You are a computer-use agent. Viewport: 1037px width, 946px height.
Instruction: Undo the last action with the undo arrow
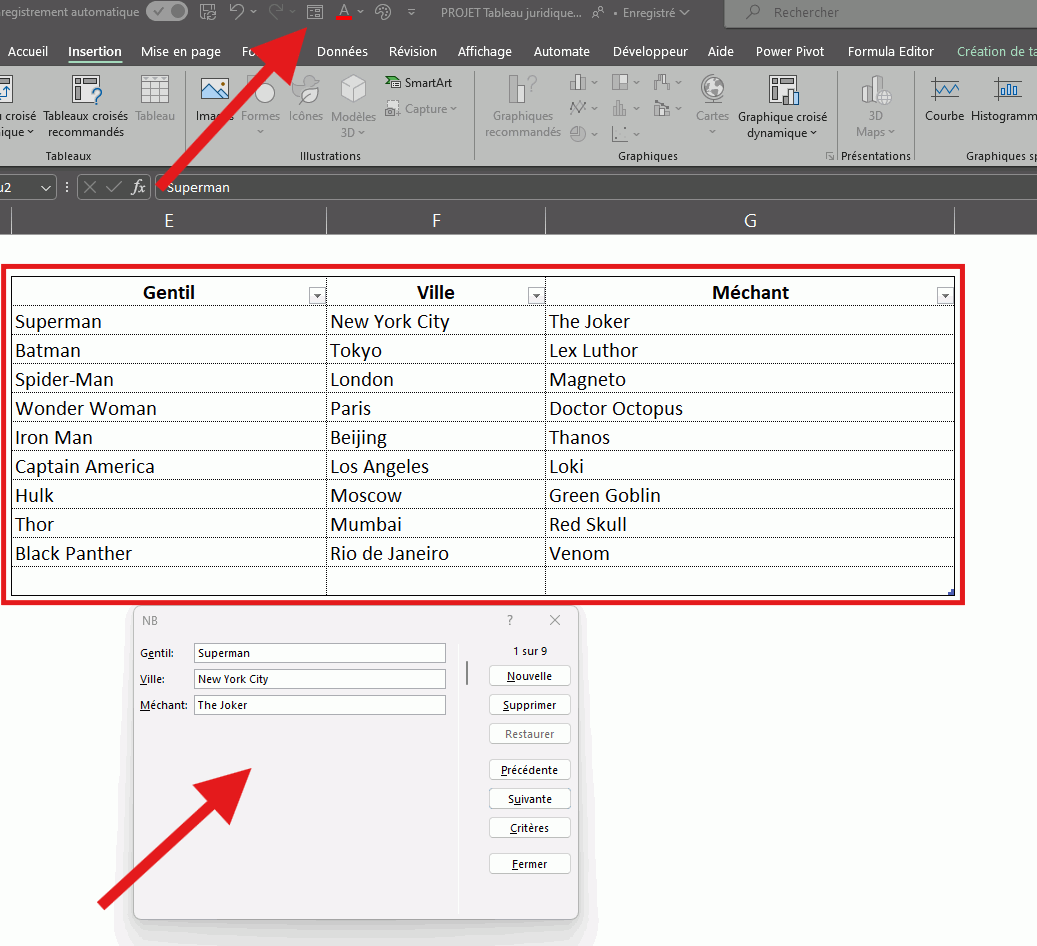(236, 12)
